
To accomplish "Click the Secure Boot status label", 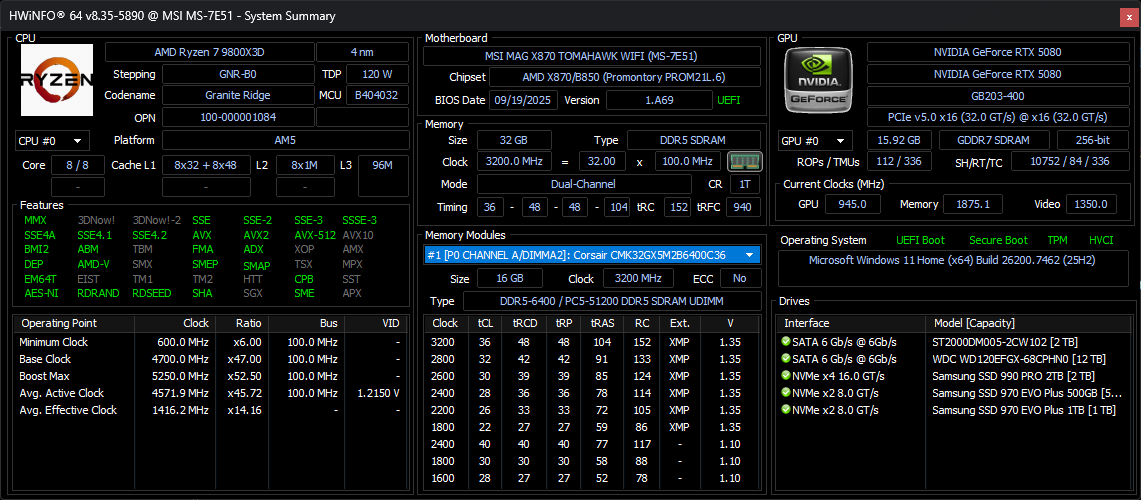I will (998, 240).
